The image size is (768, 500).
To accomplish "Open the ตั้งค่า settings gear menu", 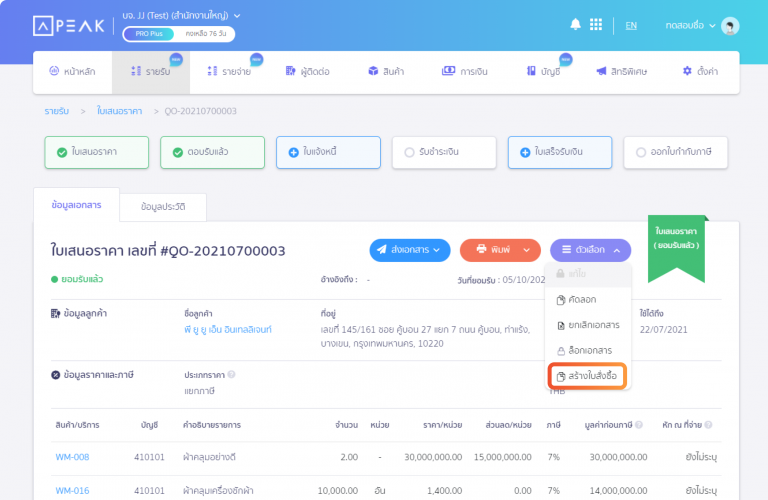I will [x=700, y=72].
